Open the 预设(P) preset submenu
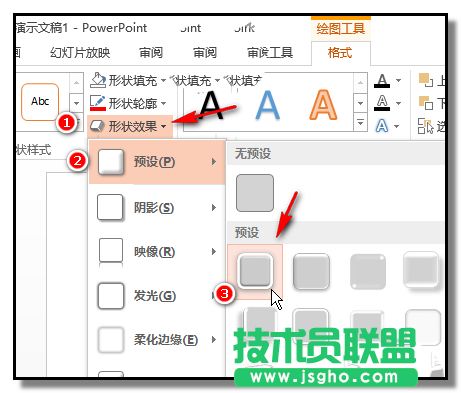This screenshot has width=461, height=393. click(157, 162)
